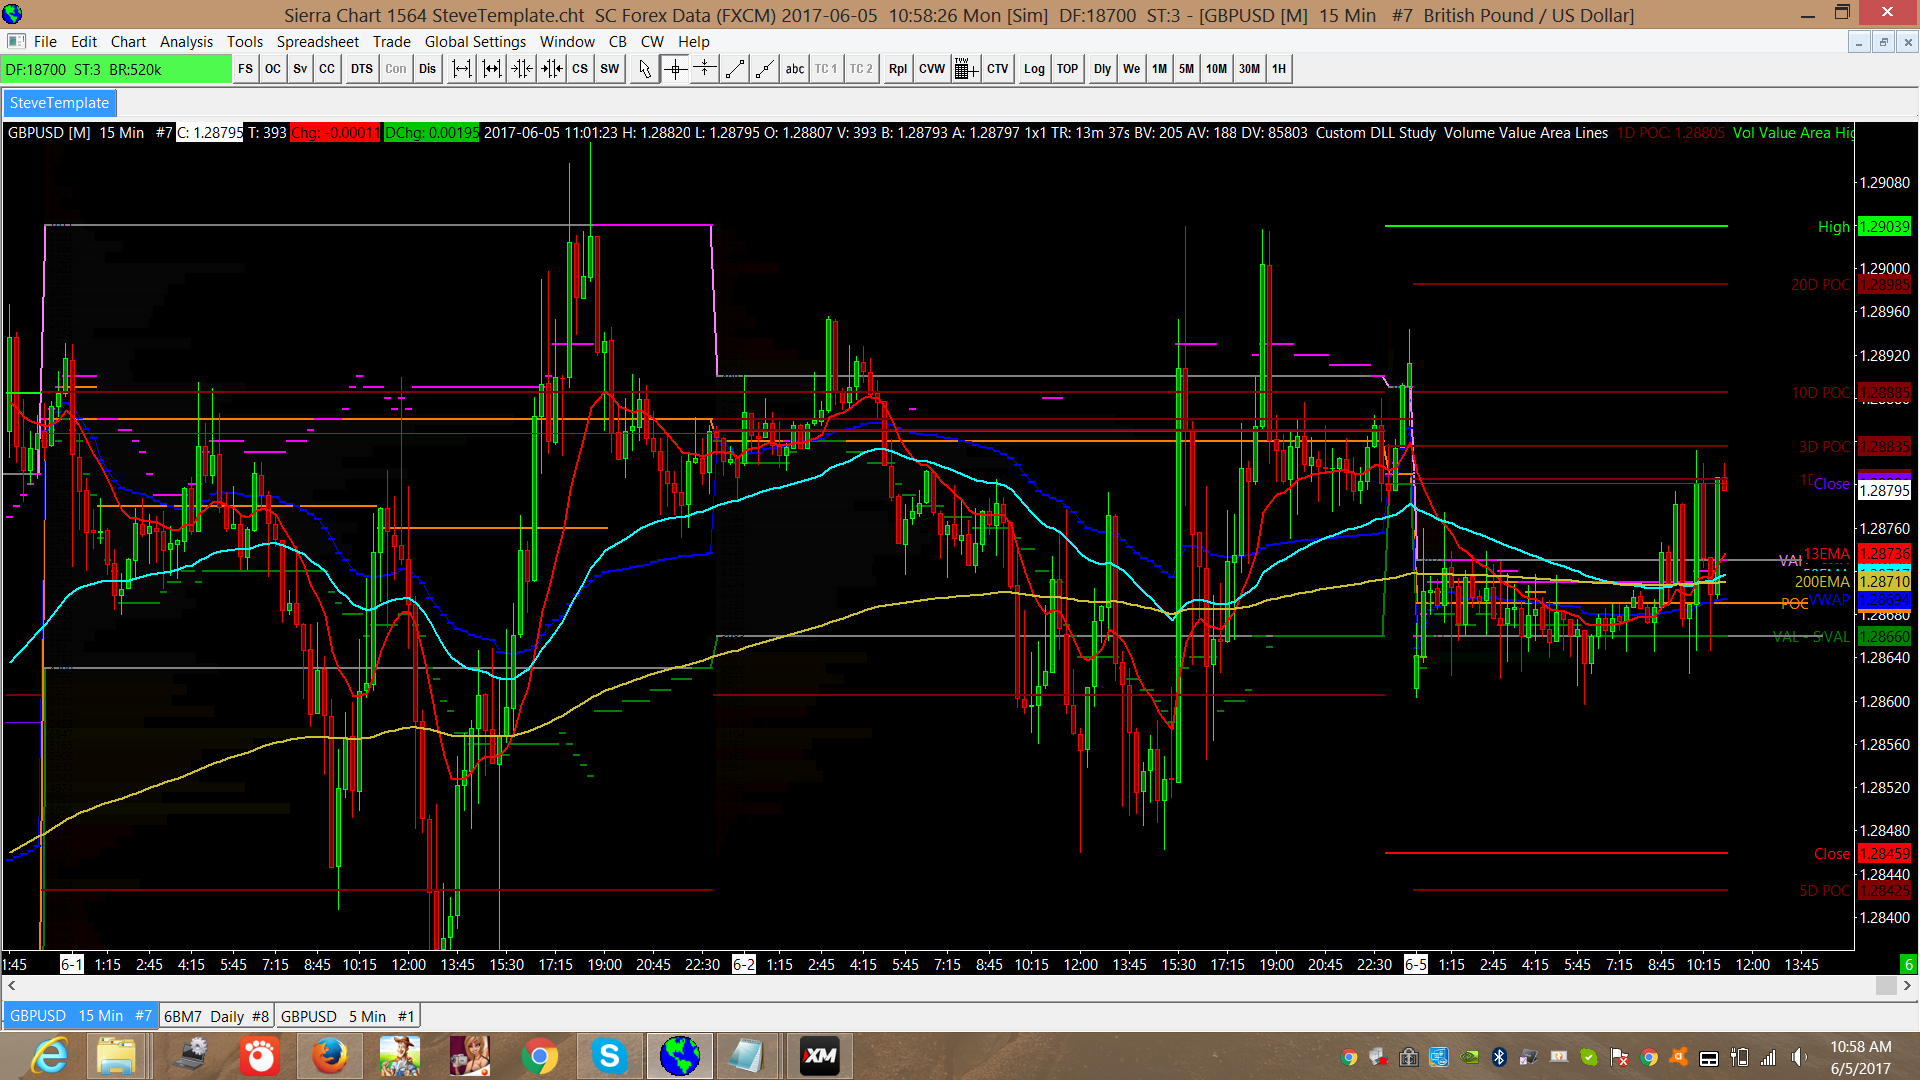Screen dimensions: 1920x1080
Task: Select the line drawing tool
Action: tap(735, 69)
